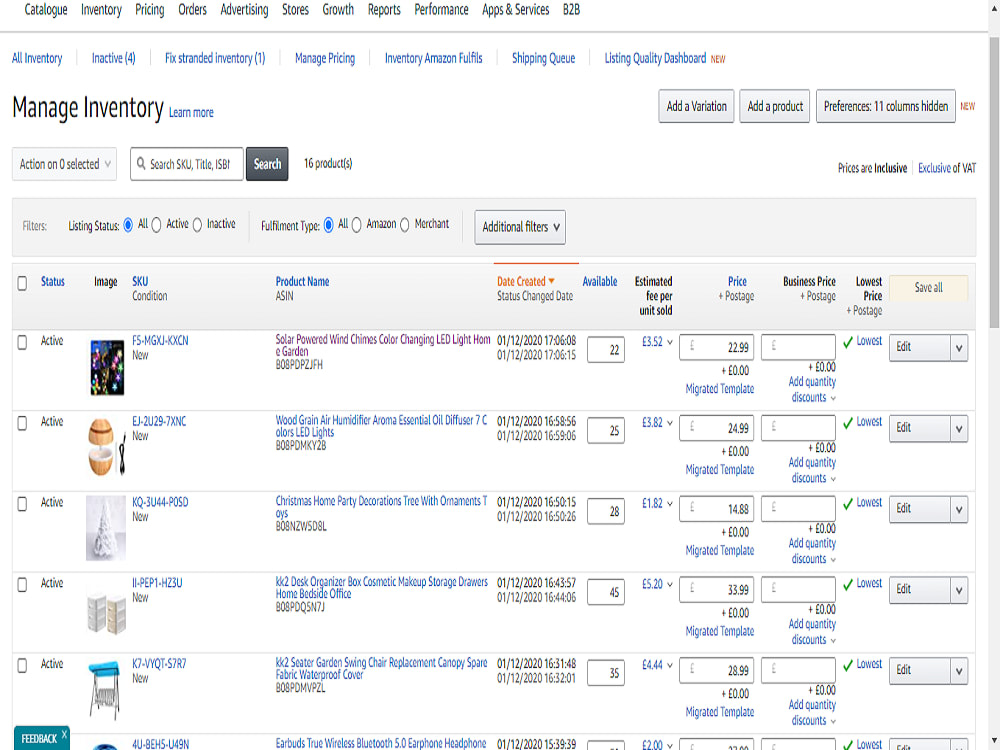Choose Active listing status radio button
This screenshot has height=750, width=1000.
(156, 225)
